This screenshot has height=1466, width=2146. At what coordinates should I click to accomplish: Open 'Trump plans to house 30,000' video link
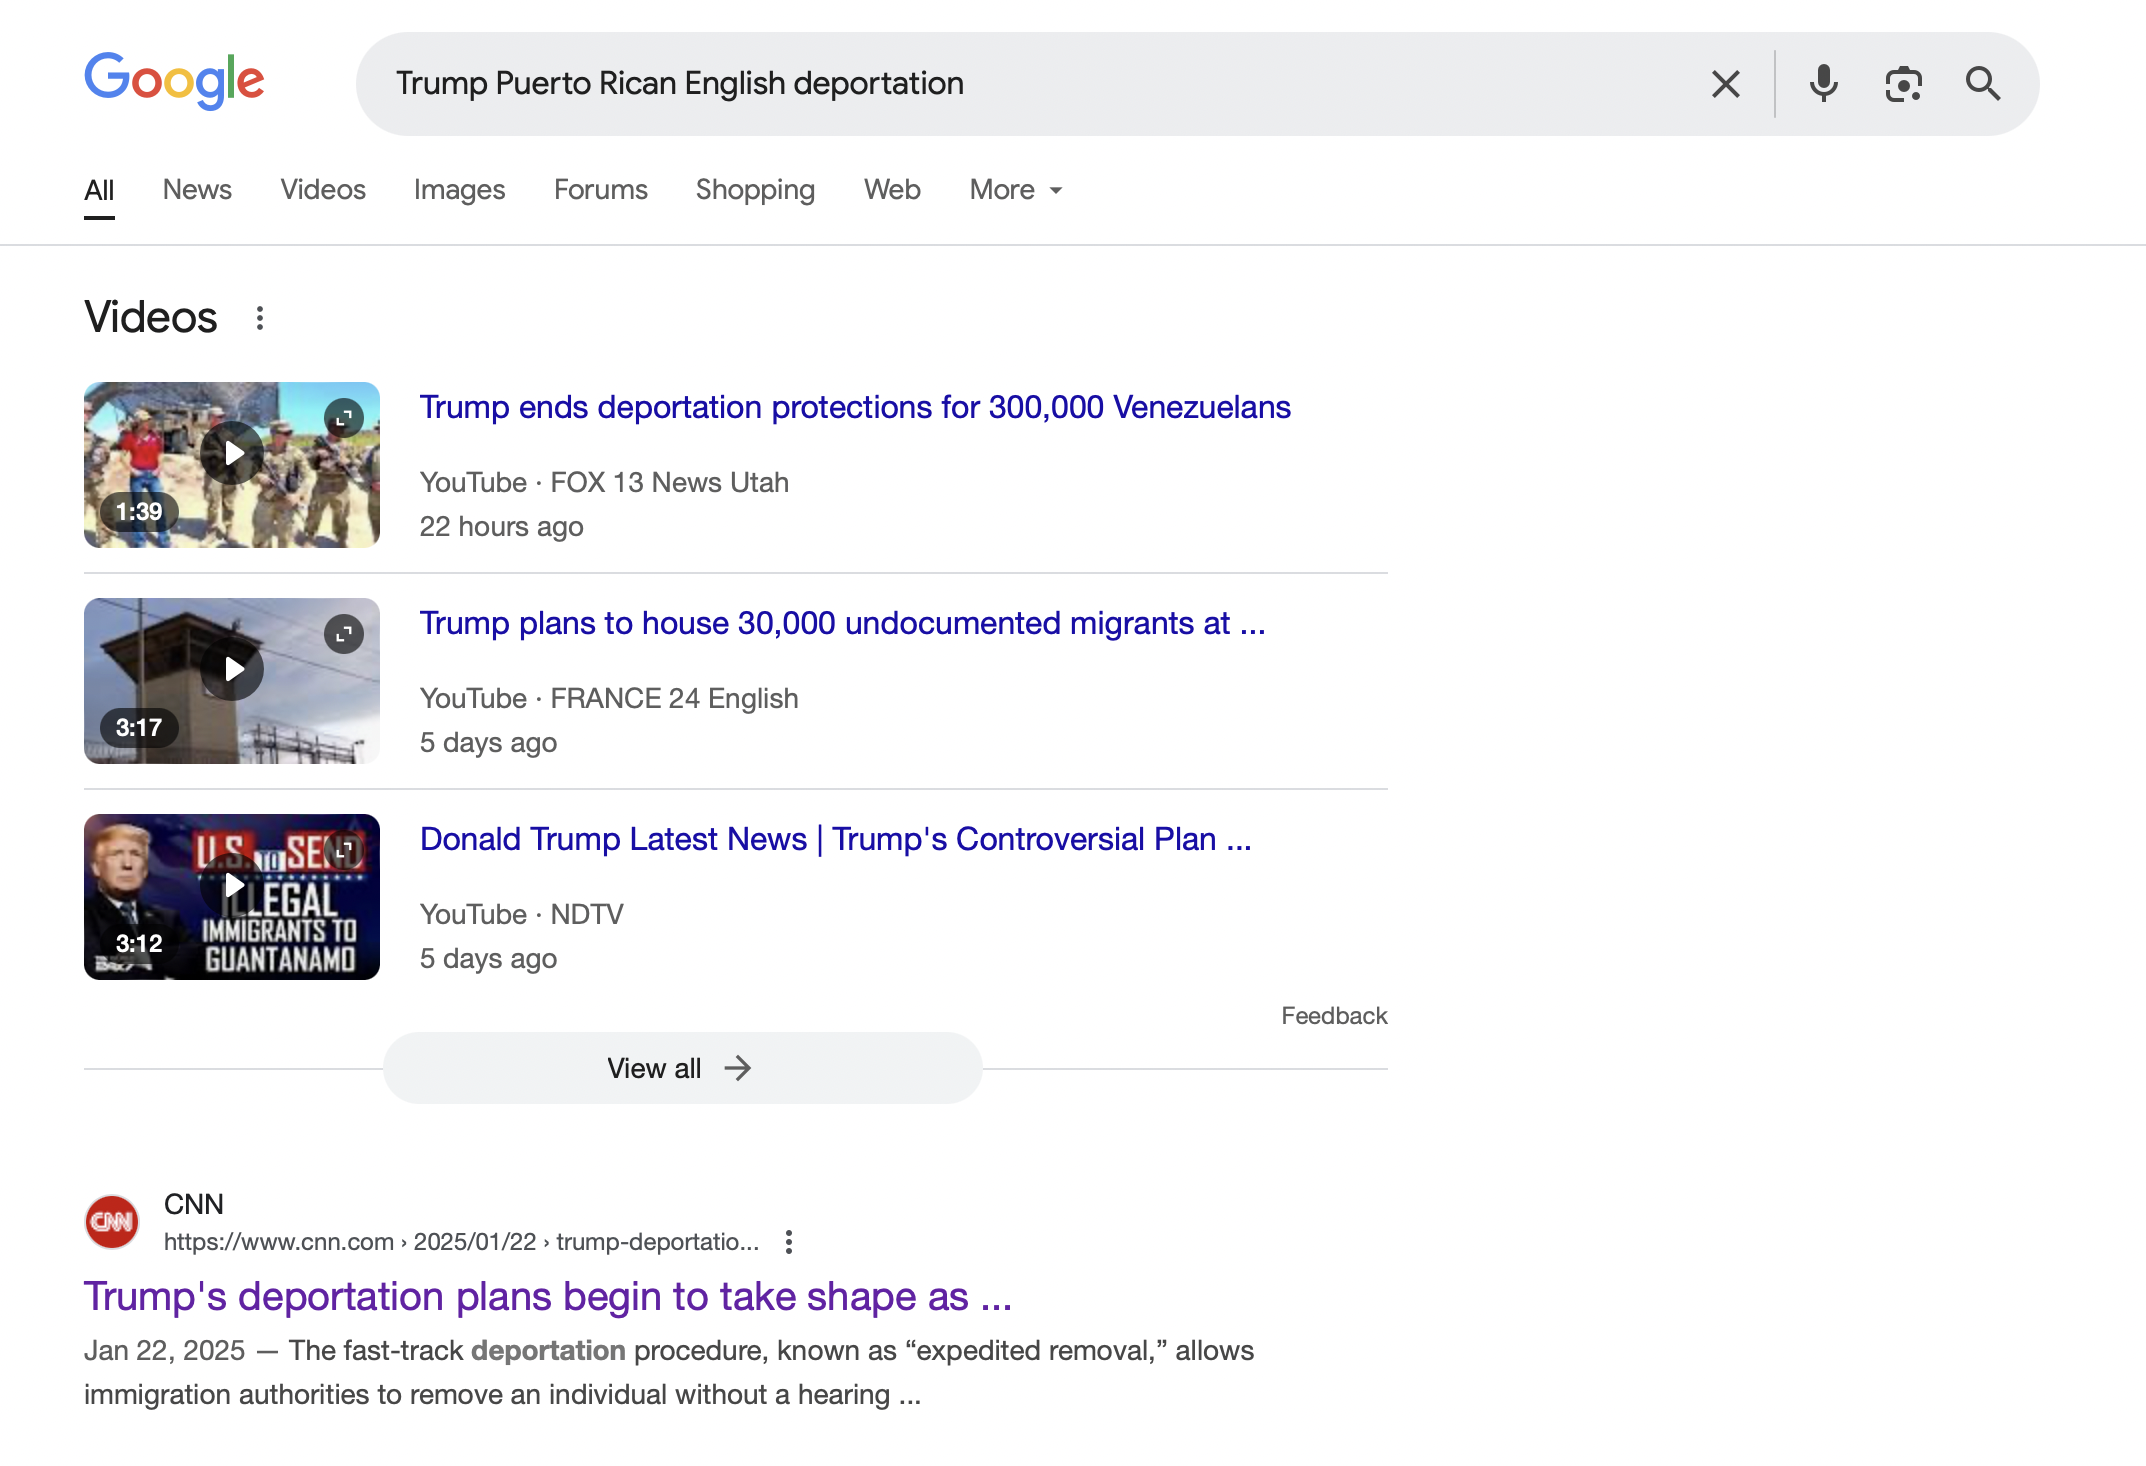[x=842, y=623]
